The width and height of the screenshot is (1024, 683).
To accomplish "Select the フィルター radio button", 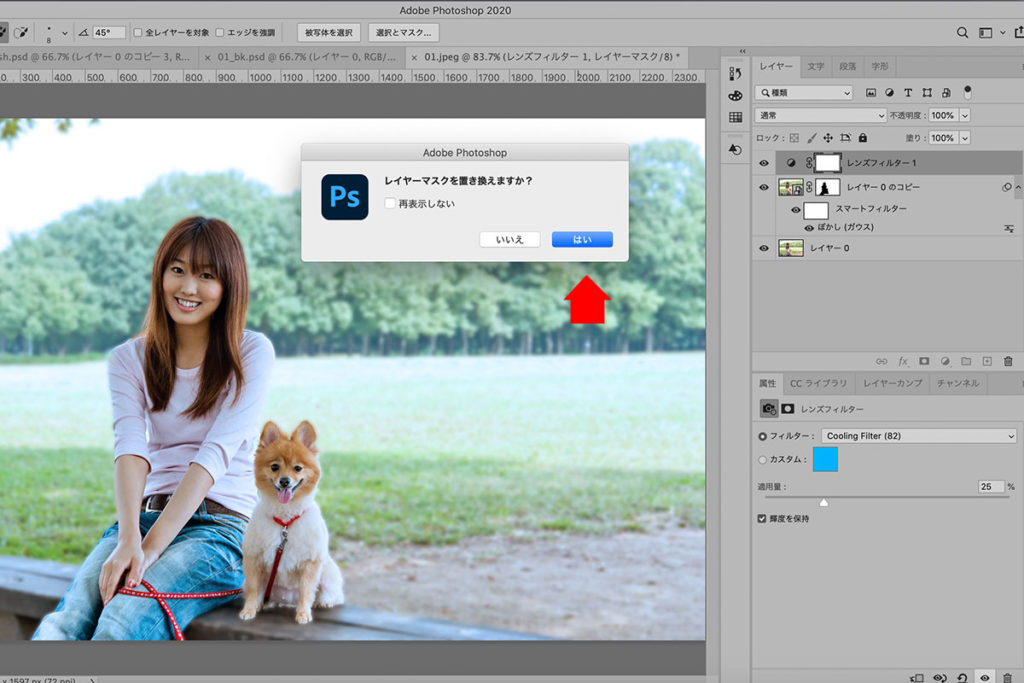I will point(762,436).
